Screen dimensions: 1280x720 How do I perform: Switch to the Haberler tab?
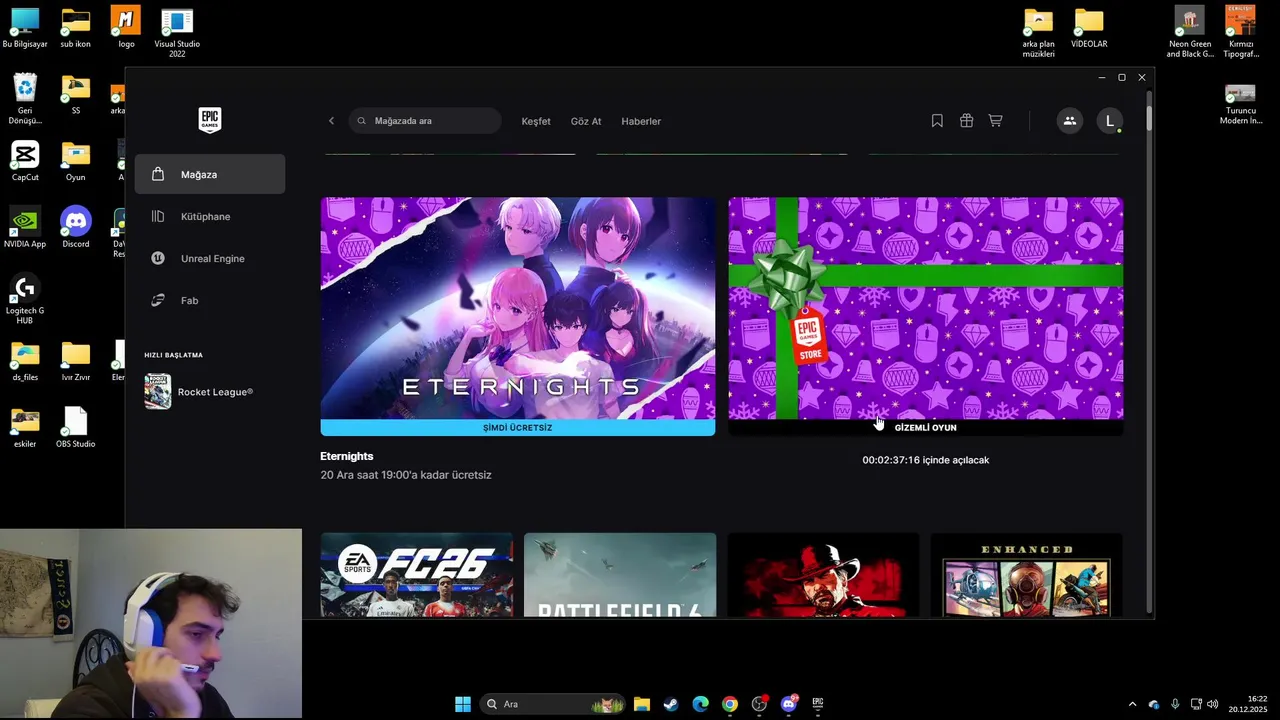click(x=641, y=121)
